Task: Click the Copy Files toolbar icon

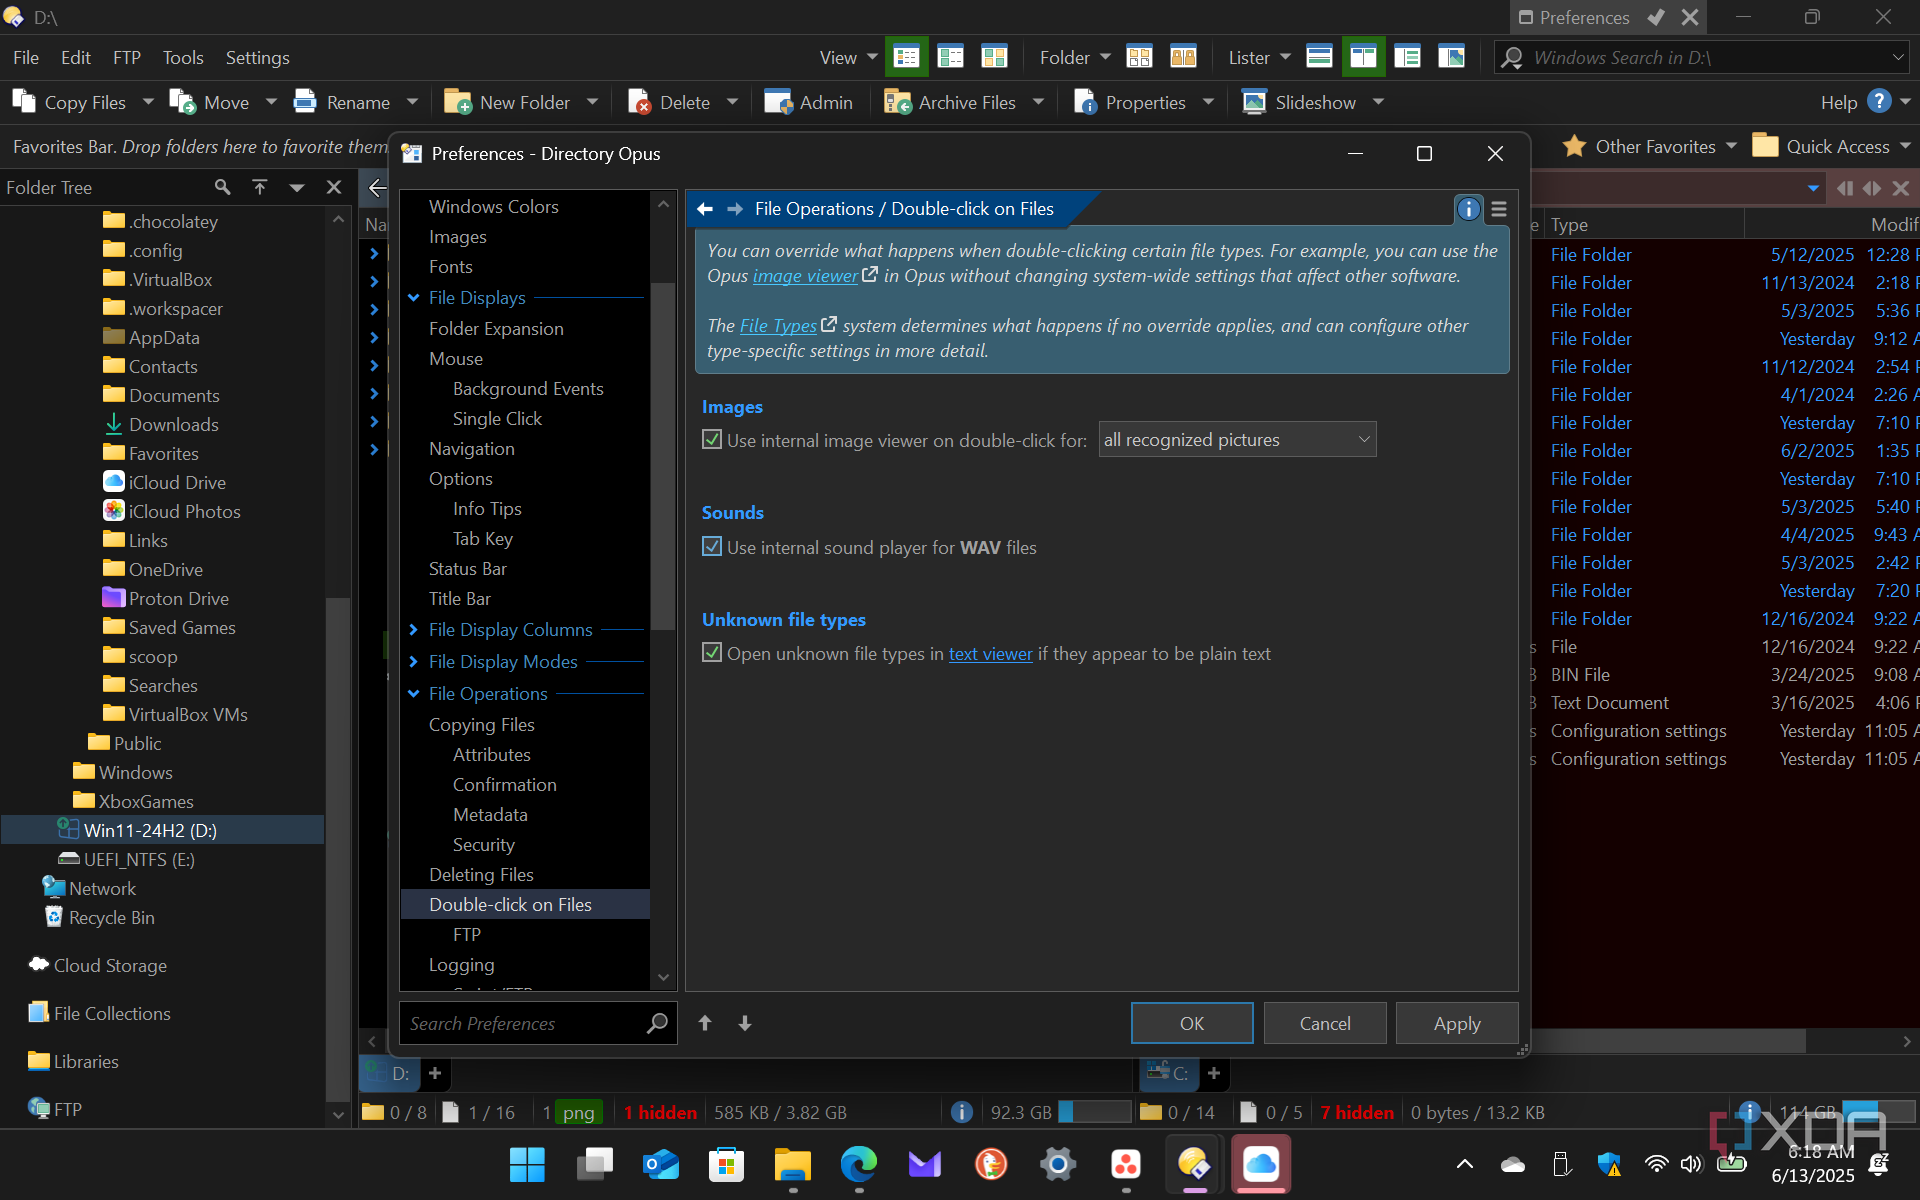Action: [x=23, y=102]
